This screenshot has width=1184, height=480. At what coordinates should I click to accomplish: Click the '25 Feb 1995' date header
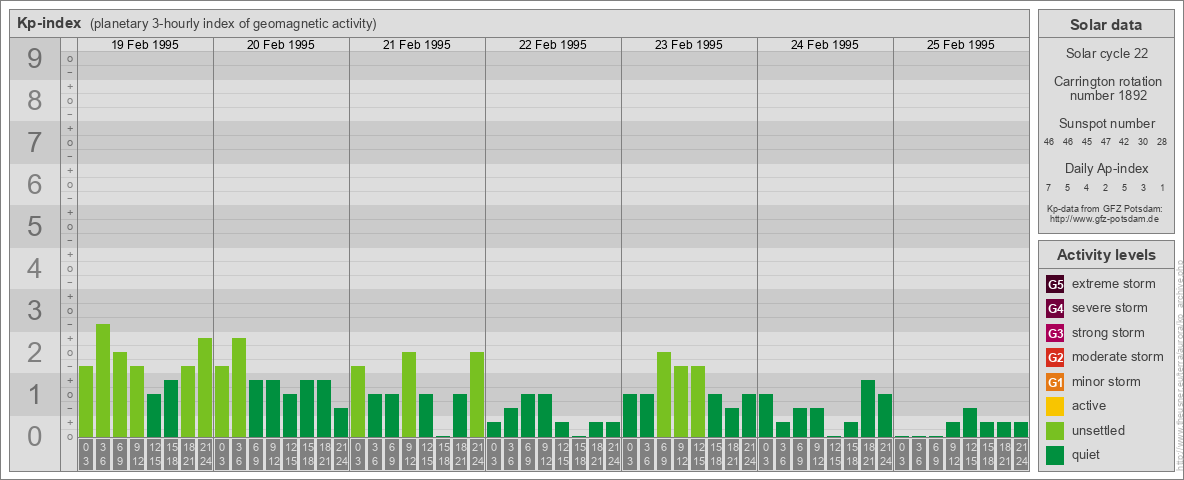960,45
